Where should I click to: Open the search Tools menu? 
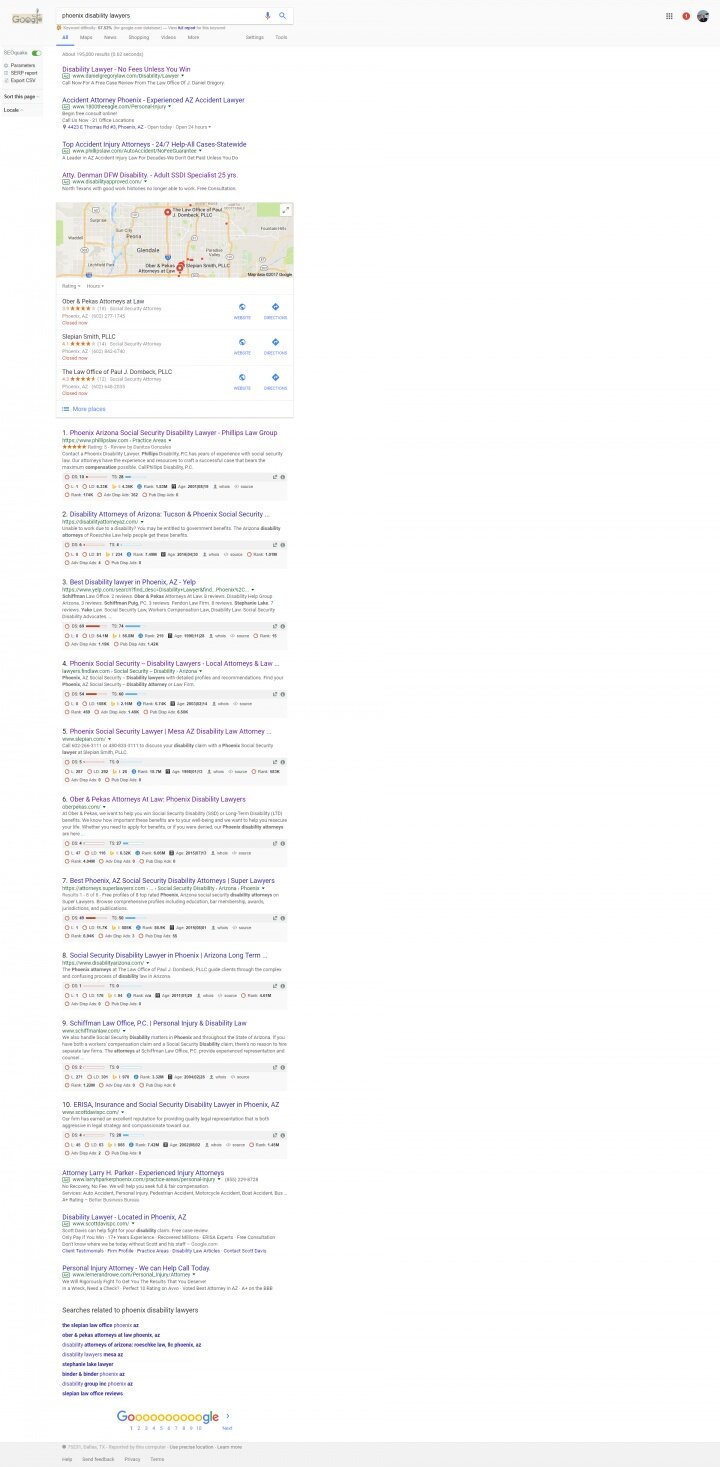281,37
